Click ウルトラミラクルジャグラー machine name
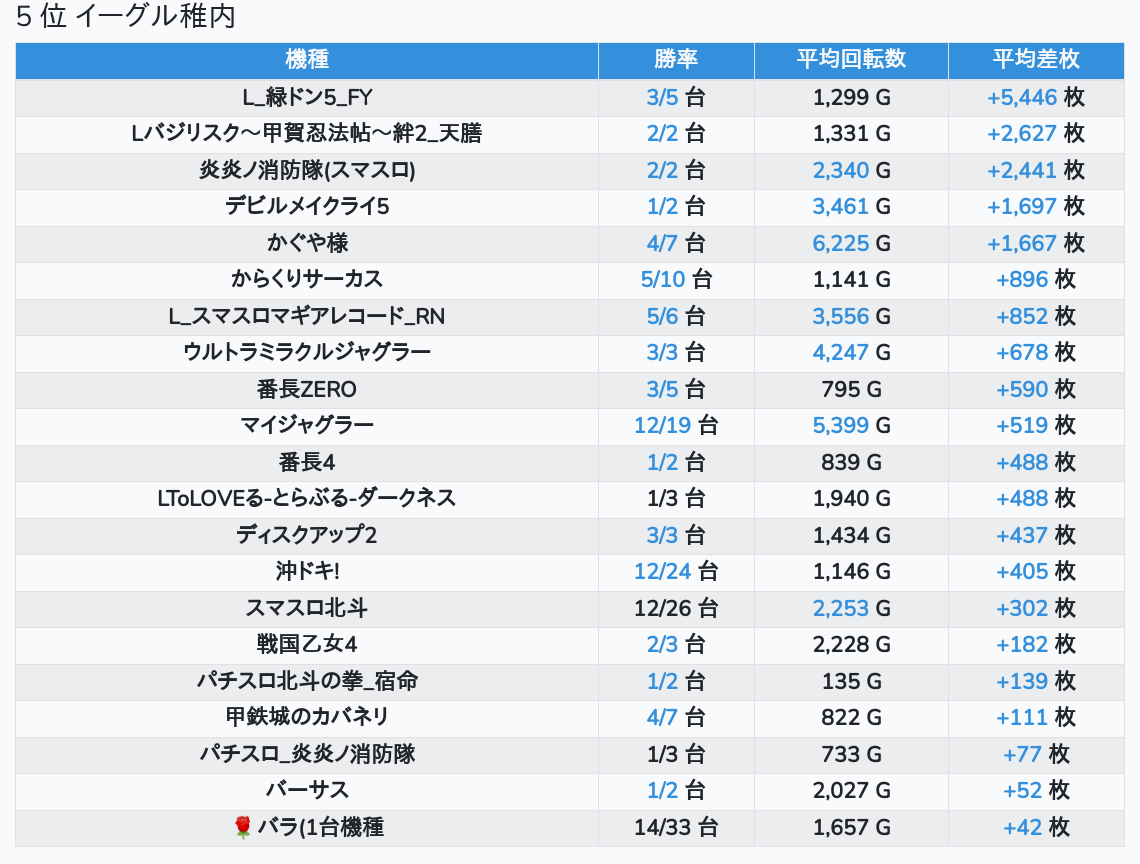The image size is (1140, 864). click(x=307, y=353)
